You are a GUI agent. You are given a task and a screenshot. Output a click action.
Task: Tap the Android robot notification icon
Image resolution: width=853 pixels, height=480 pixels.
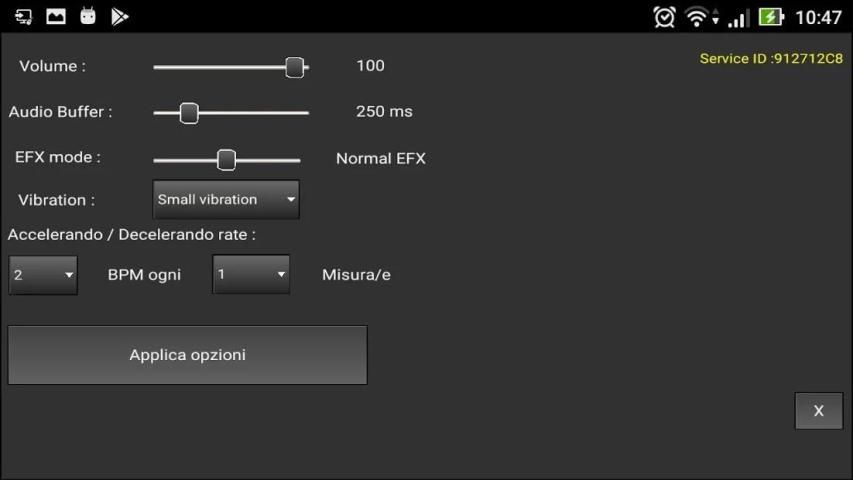(88, 16)
